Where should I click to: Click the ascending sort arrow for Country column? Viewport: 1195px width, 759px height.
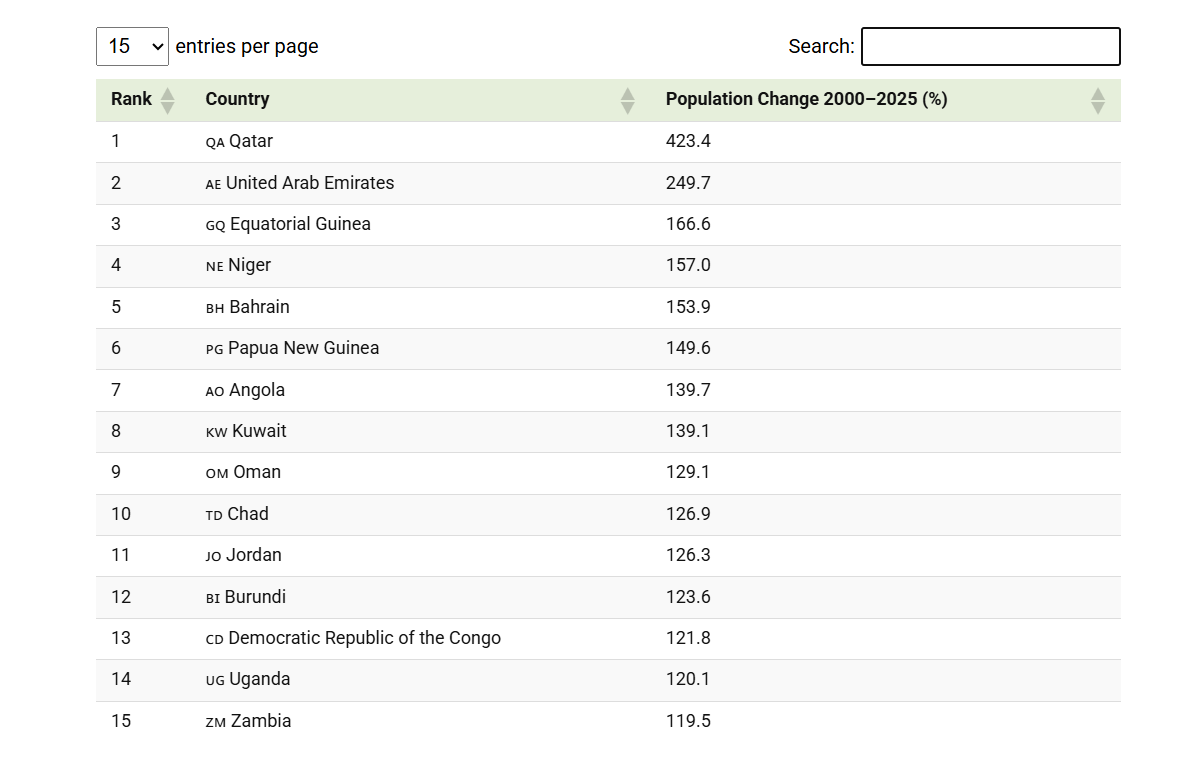pyautogui.click(x=627, y=94)
